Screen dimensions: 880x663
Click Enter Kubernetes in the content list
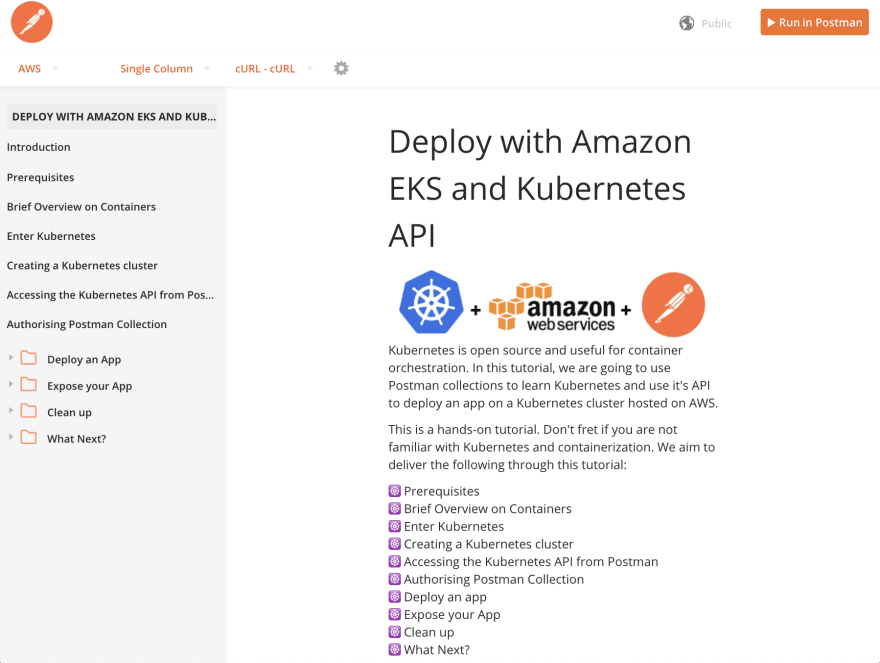click(x=454, y=527)
